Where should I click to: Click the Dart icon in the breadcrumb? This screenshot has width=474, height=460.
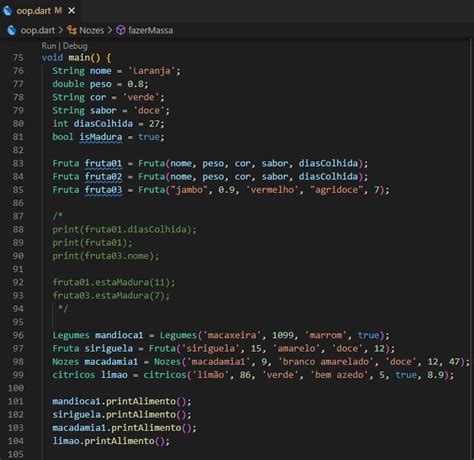(12, 30)
